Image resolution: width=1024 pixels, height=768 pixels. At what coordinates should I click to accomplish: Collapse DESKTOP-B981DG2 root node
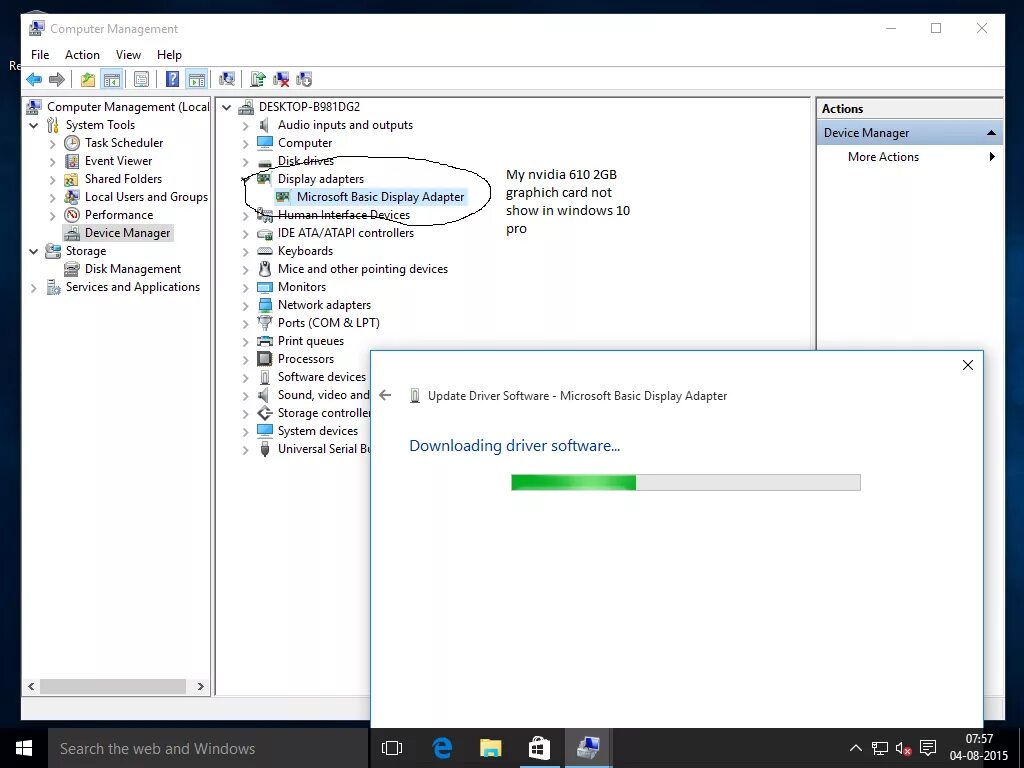click(x=227, y=107)
